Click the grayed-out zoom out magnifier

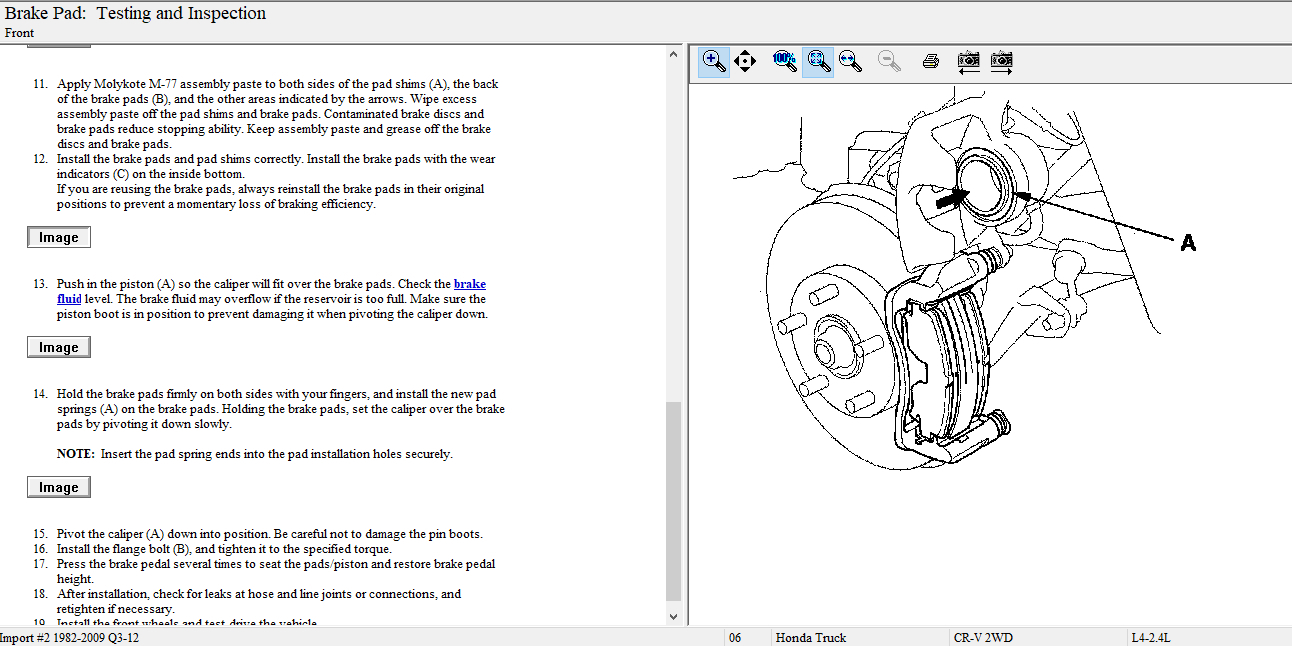(x=888, y=61)
